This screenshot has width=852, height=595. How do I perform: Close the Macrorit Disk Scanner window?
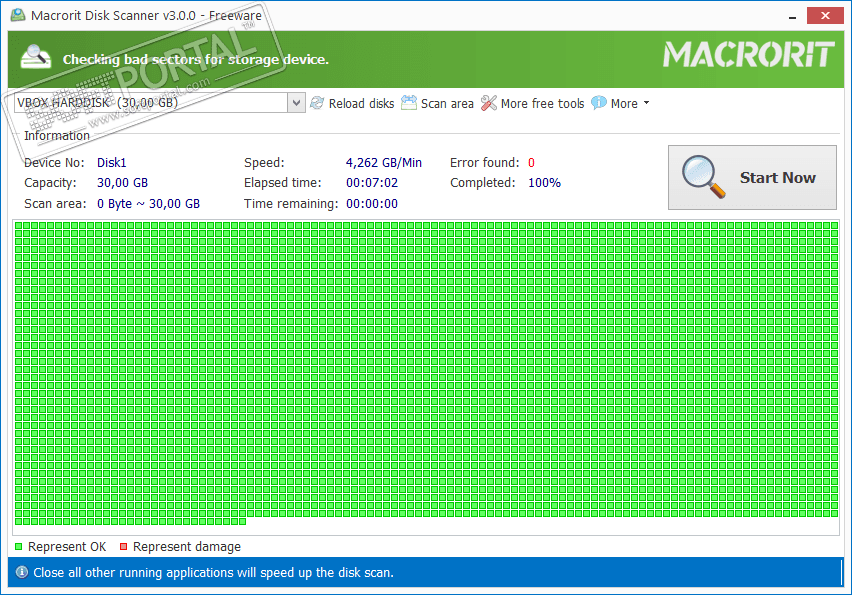[825, 15]
